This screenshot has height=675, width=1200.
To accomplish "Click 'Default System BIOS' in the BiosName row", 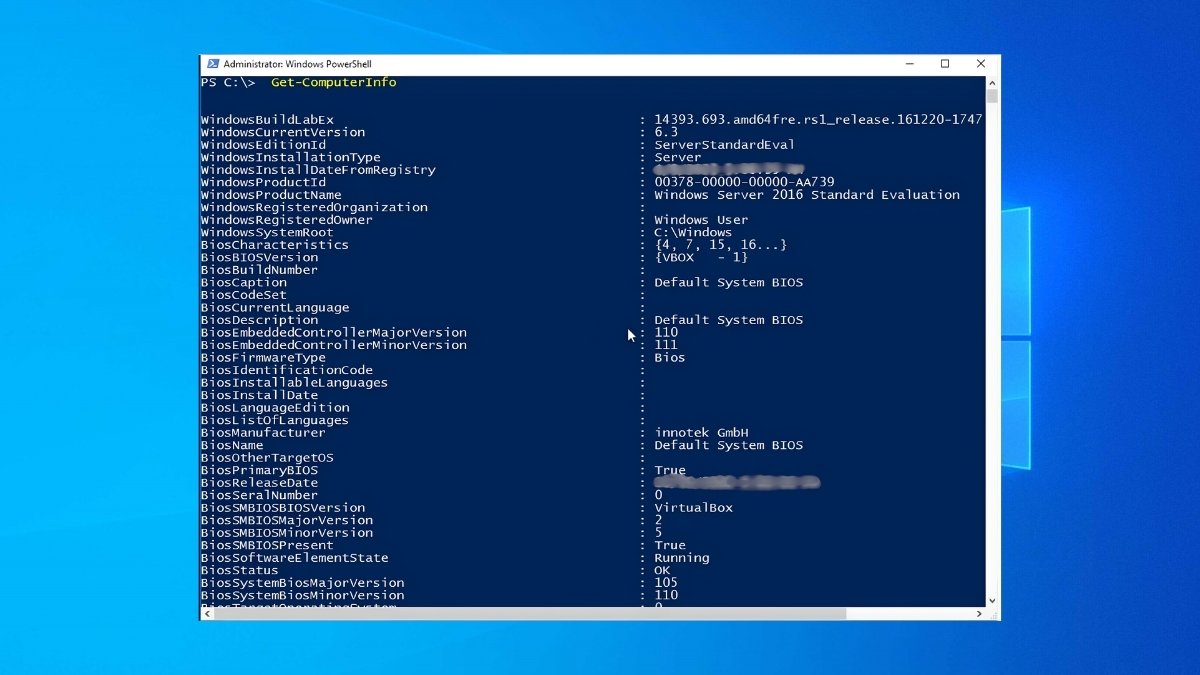I will click(x=729, y=445).
